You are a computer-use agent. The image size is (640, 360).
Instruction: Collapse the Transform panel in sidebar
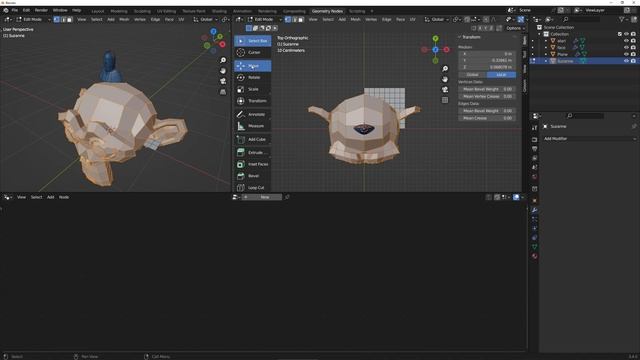coord(460,37)
